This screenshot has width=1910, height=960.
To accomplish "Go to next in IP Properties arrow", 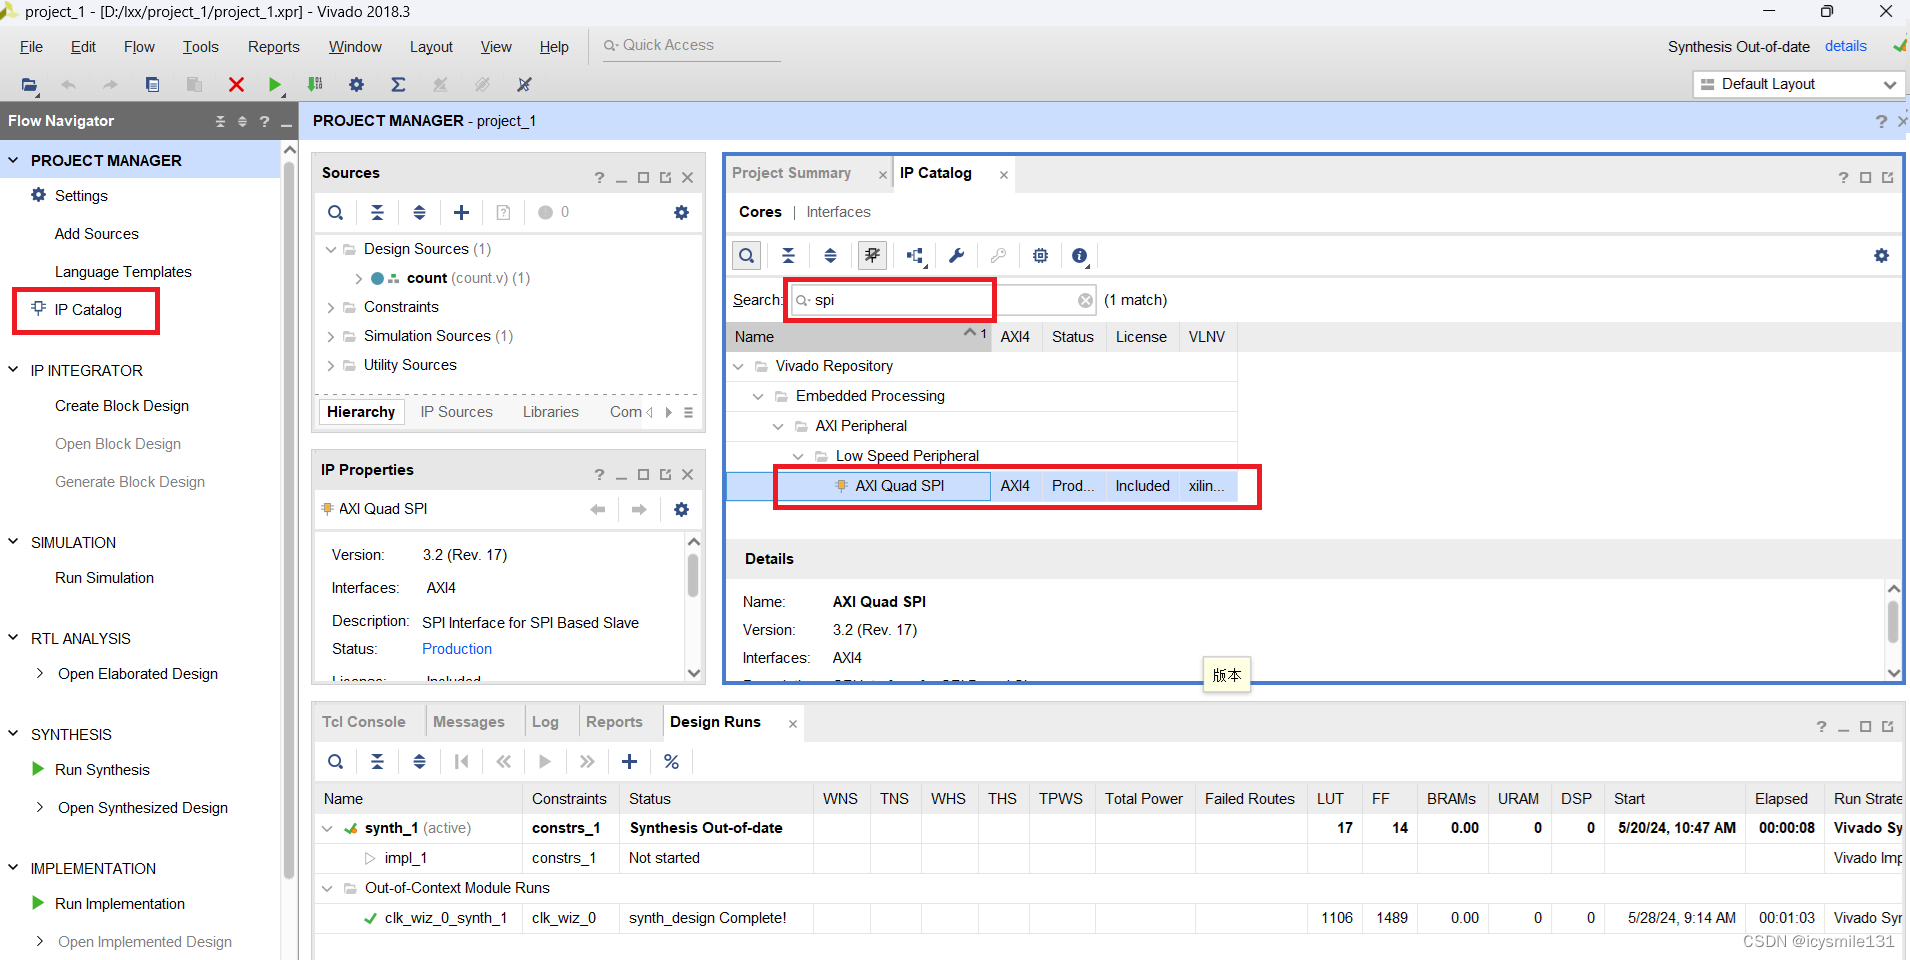I will coord(639,509).
